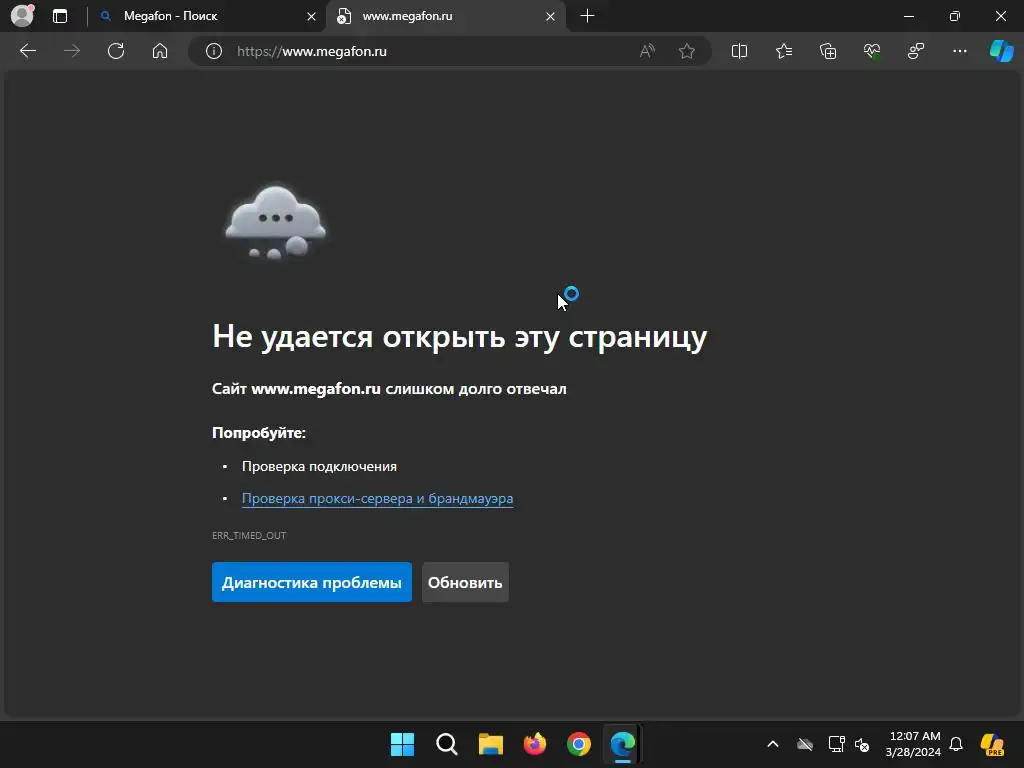Click the Обновить button

465,582
